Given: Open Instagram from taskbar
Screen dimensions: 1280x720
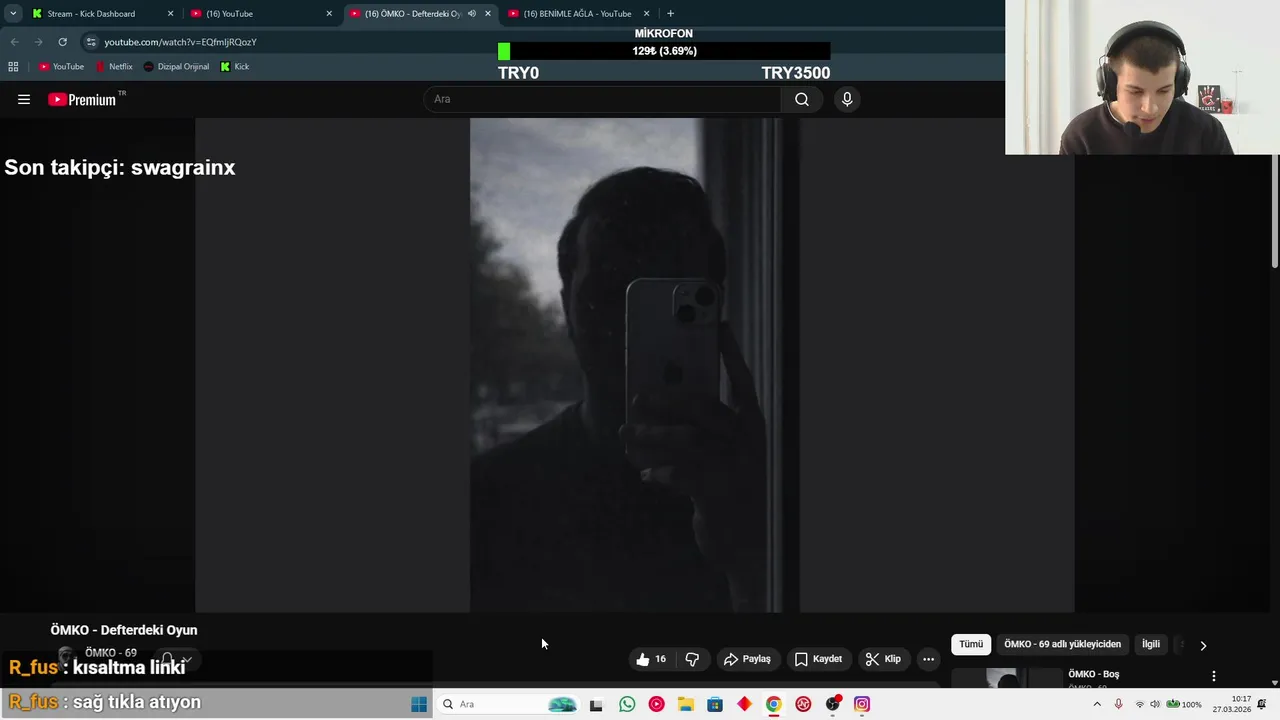Looking at the screenshot, I should point(862,704).
